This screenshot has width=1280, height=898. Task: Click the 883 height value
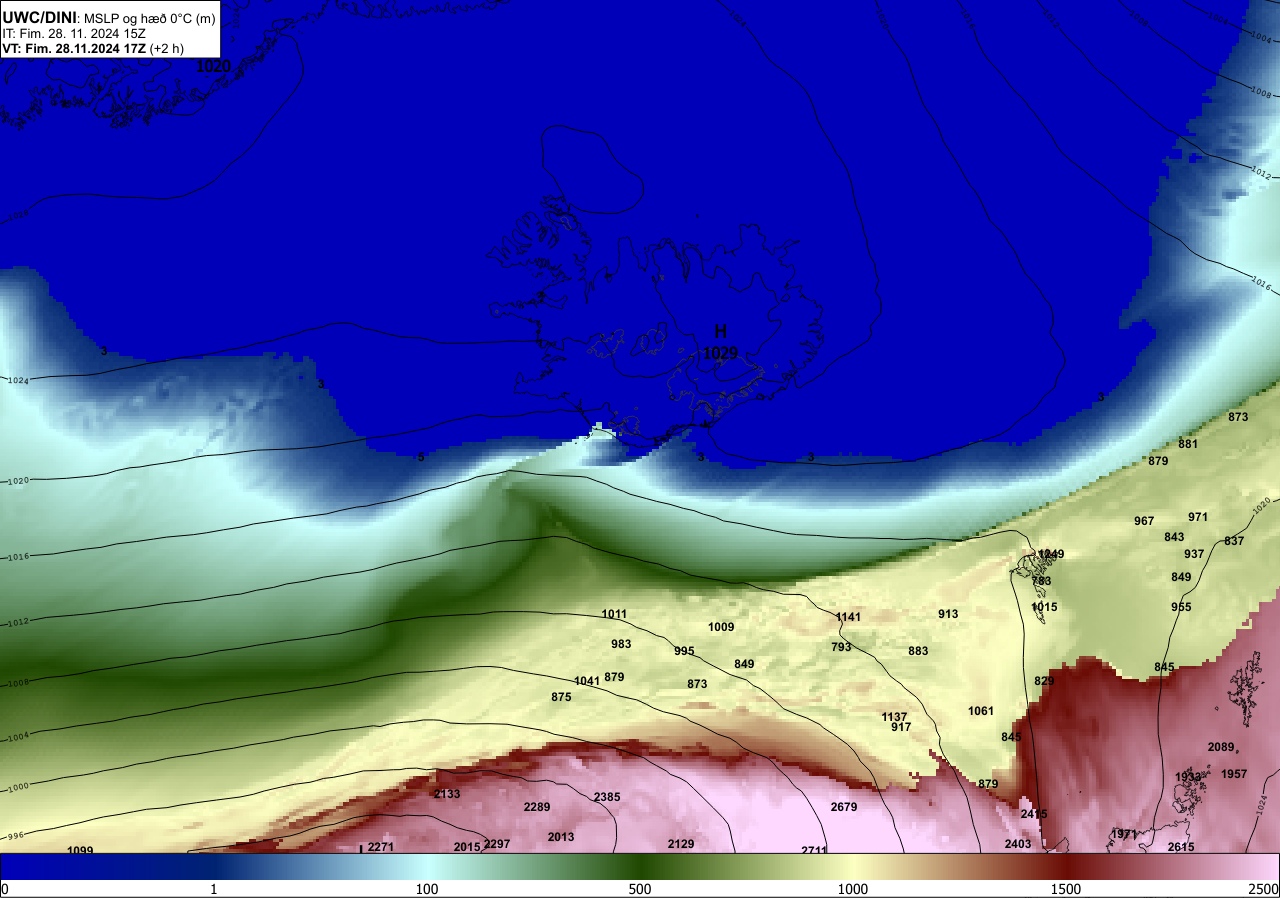pos(918,651)
